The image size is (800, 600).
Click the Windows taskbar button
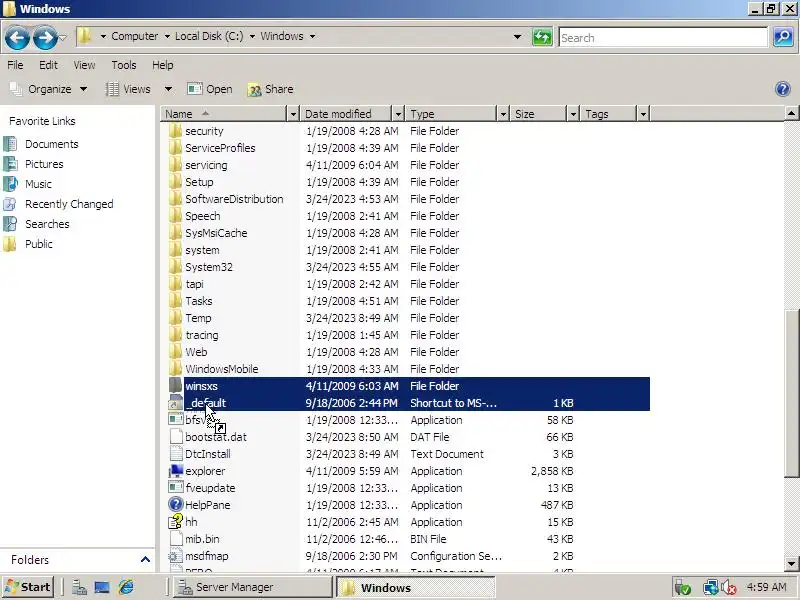click(x=415, y=587)
